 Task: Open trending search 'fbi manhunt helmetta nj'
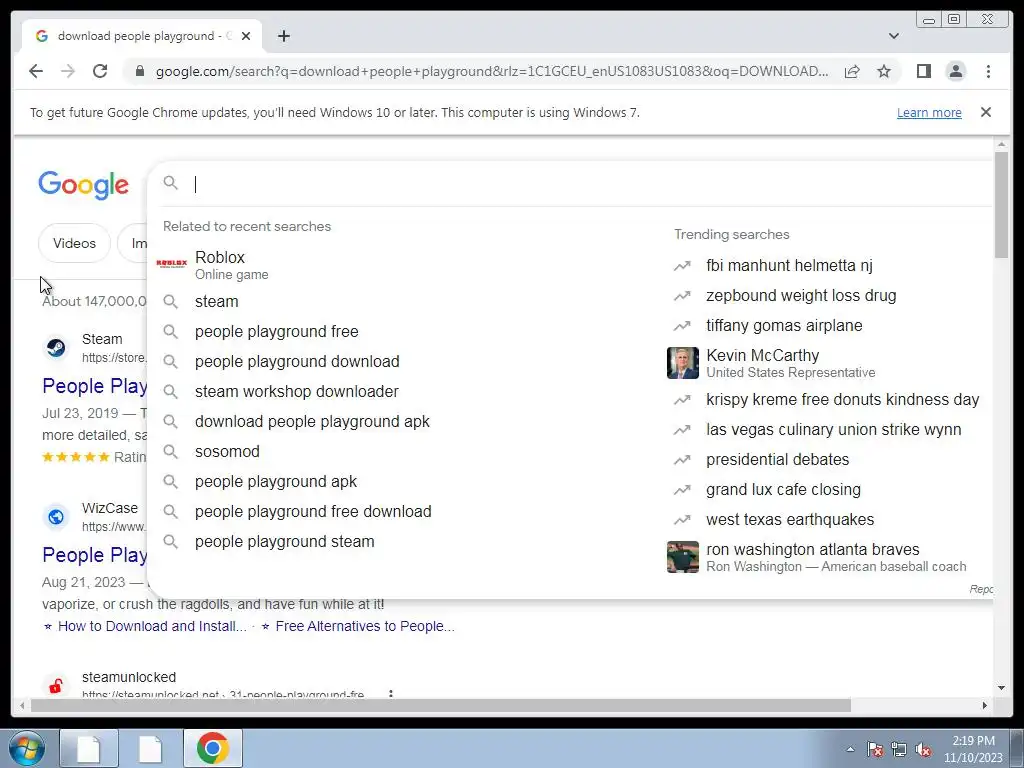point(789,265)
